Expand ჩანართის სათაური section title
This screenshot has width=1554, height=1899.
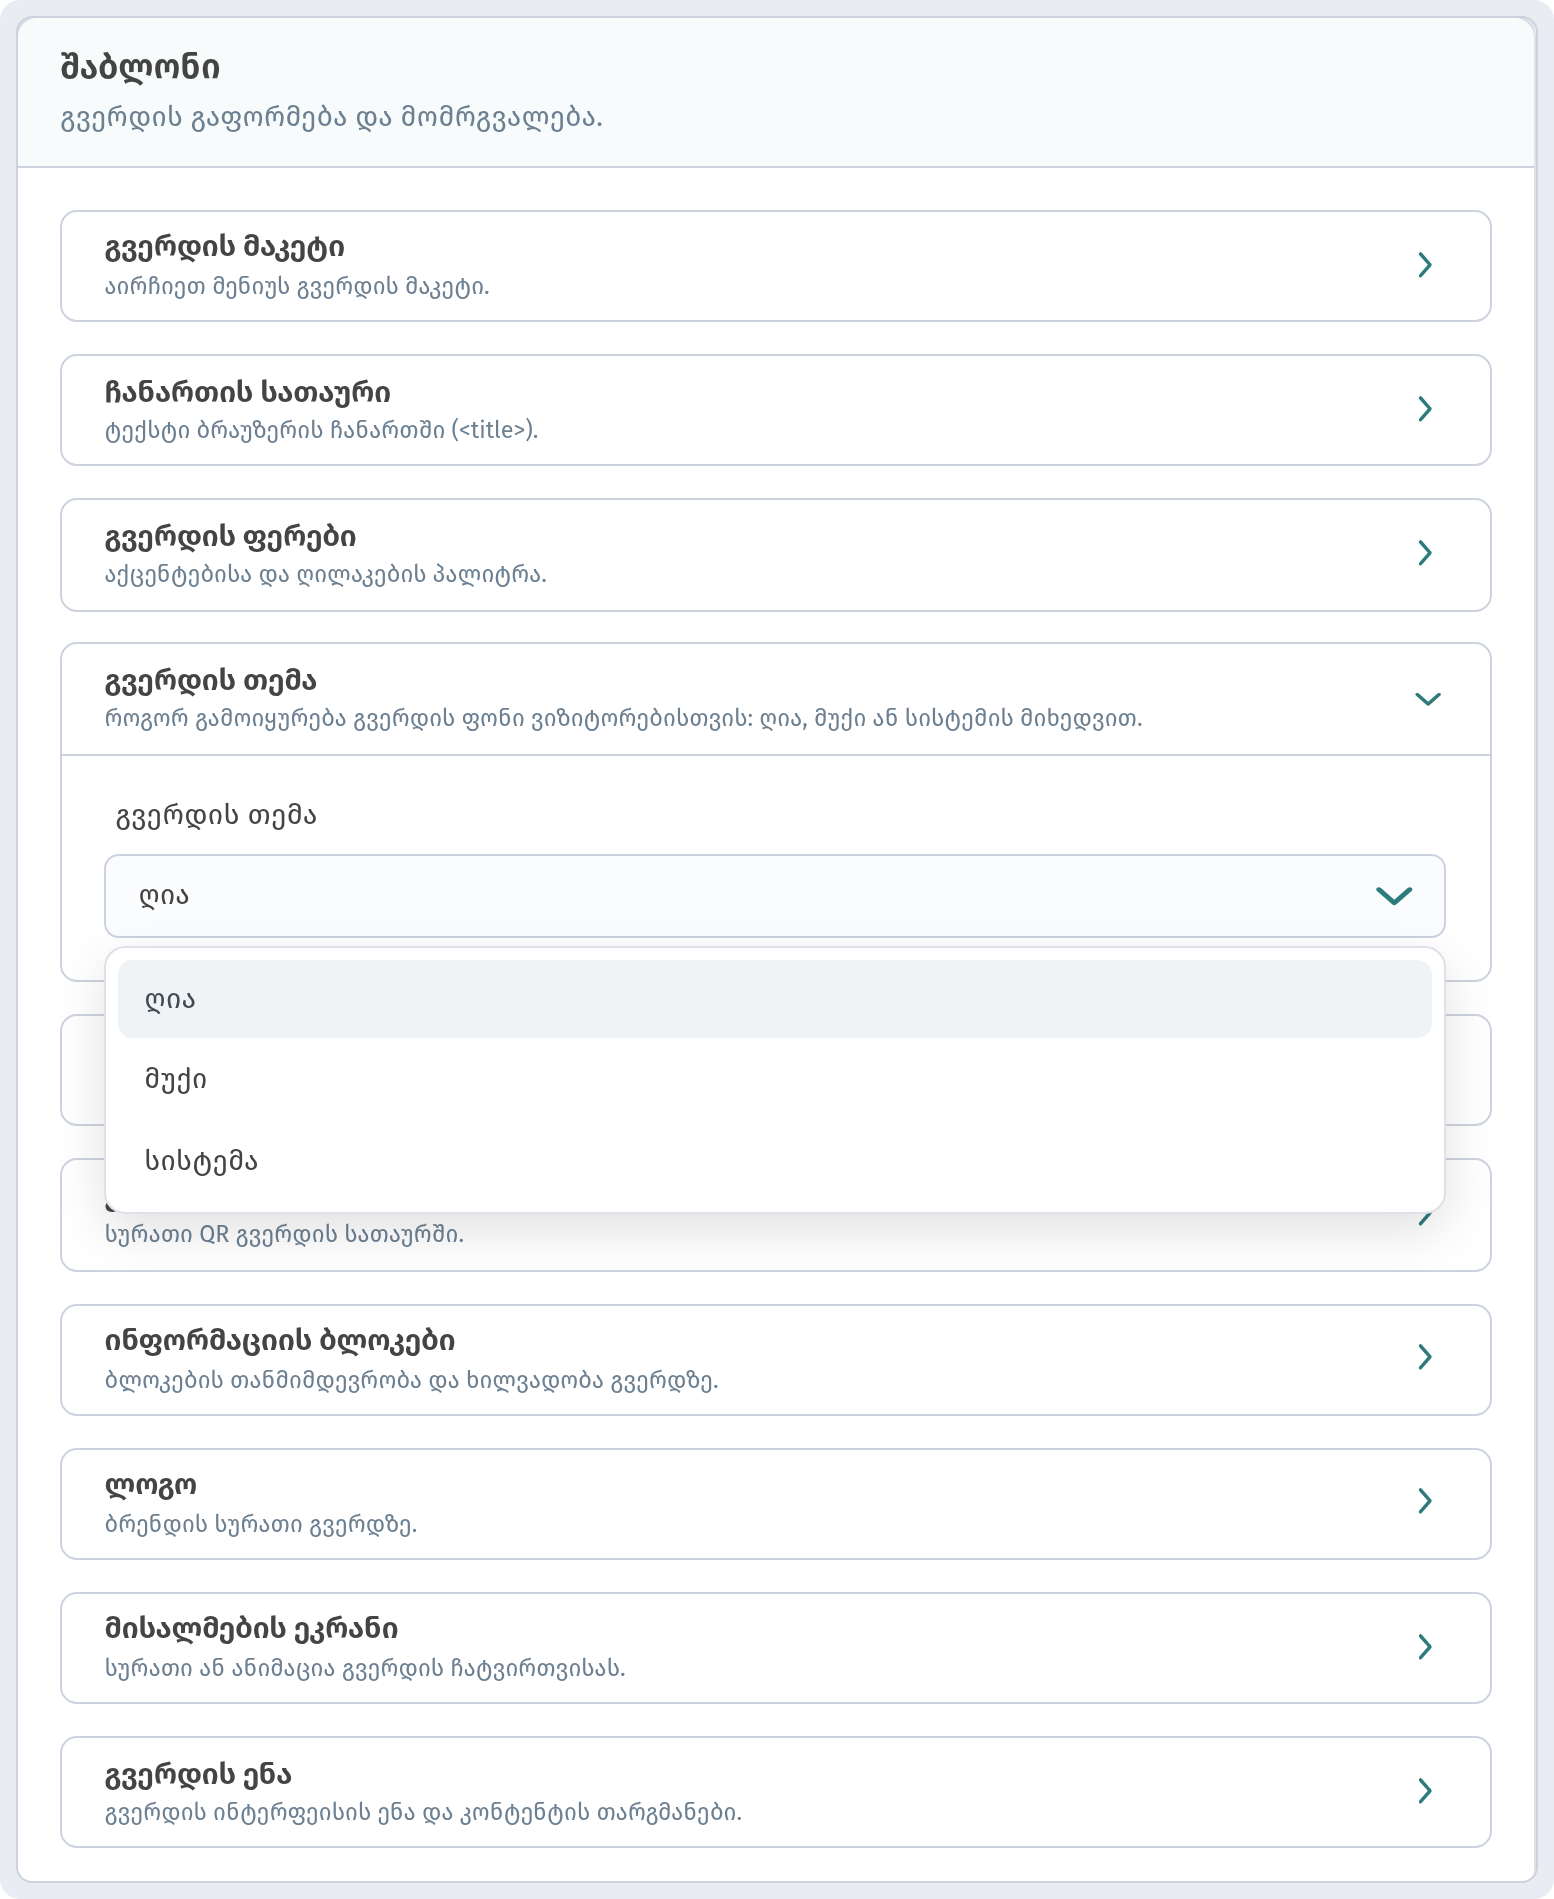coord(776,410)
